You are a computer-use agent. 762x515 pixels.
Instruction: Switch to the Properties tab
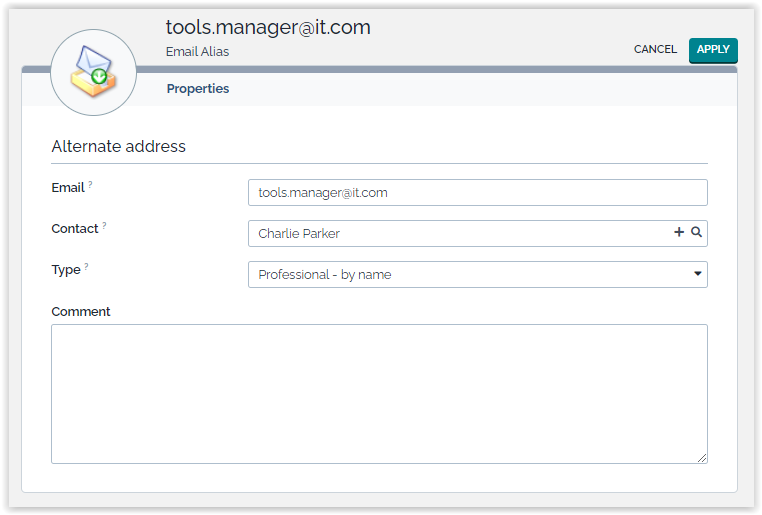click(x=198, y=88)
